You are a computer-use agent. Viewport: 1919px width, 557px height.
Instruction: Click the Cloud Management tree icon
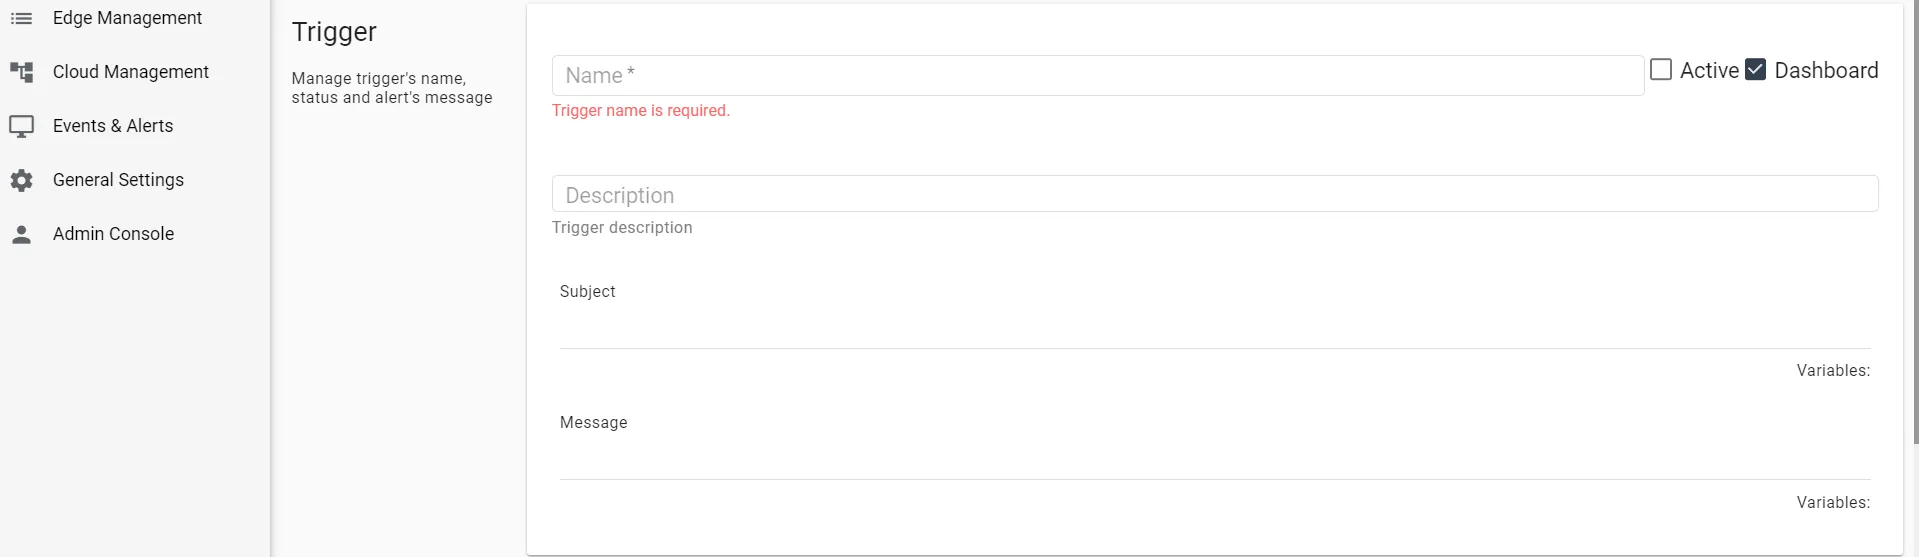[21, 72]
